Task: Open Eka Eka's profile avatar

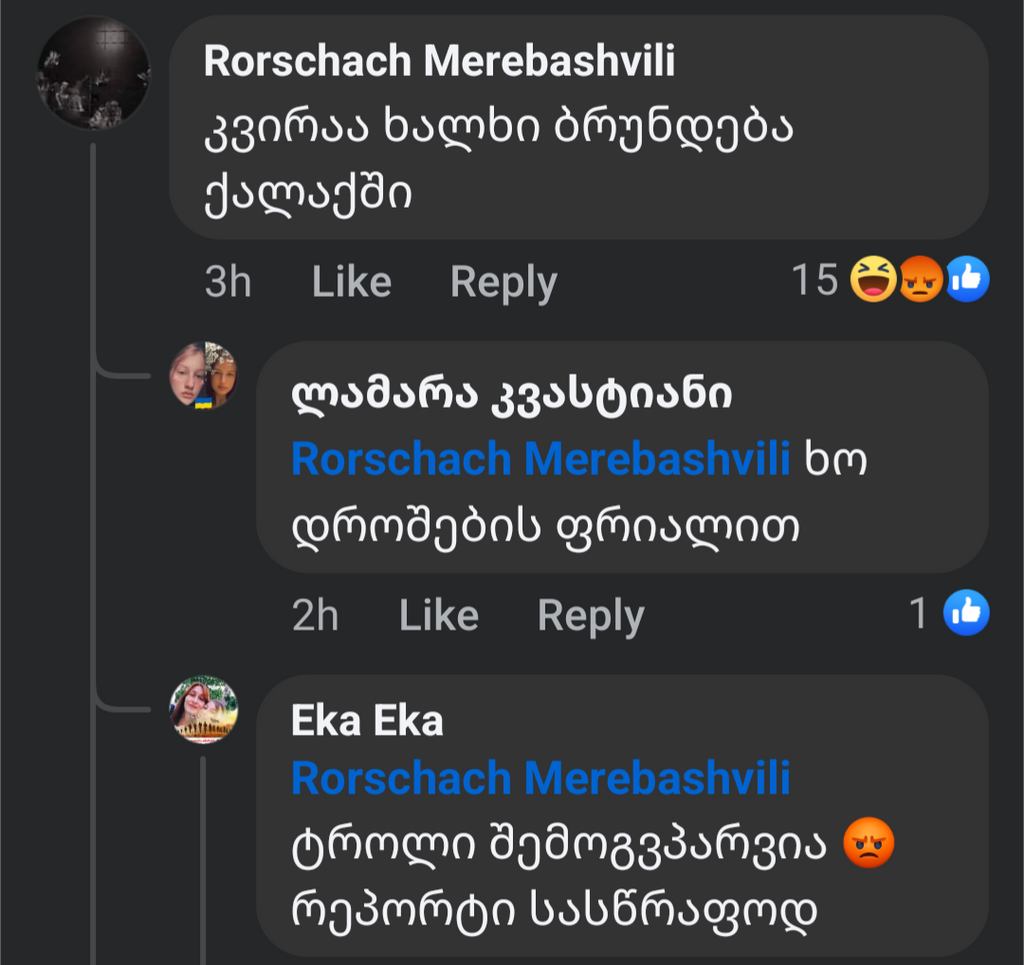Action: pos(204,709)
